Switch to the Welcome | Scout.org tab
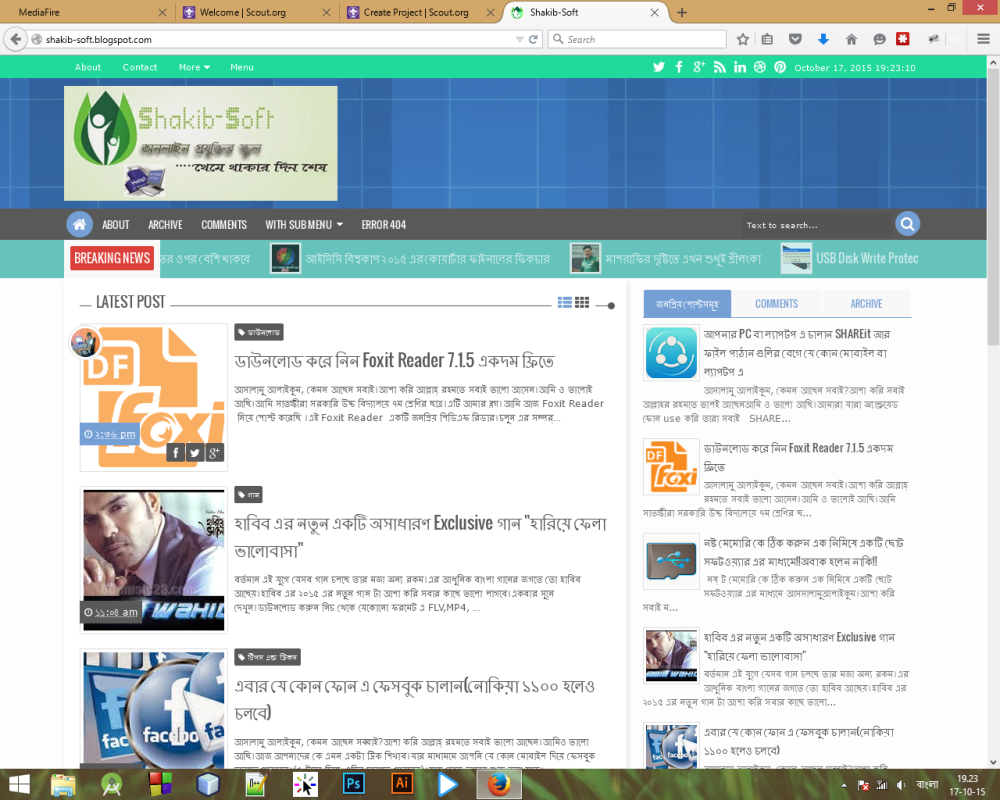This screenshot has height=800, width=1000. click(x=255, y=13)
